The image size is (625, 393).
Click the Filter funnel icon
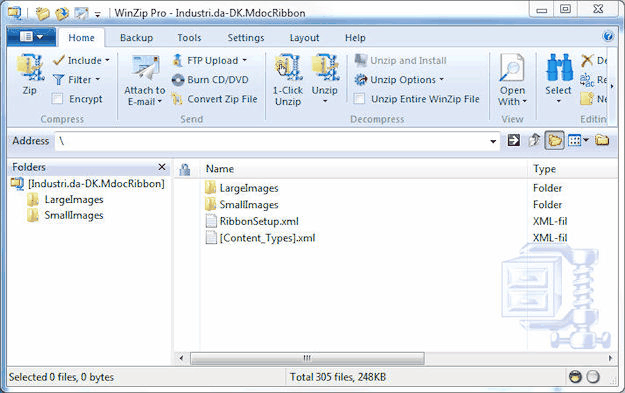point(59,80)
